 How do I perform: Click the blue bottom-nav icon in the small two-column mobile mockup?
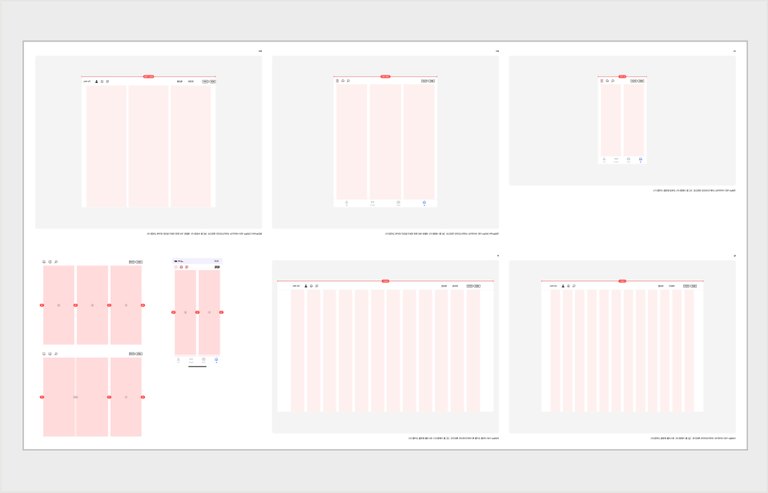click(x=641, y=160)
